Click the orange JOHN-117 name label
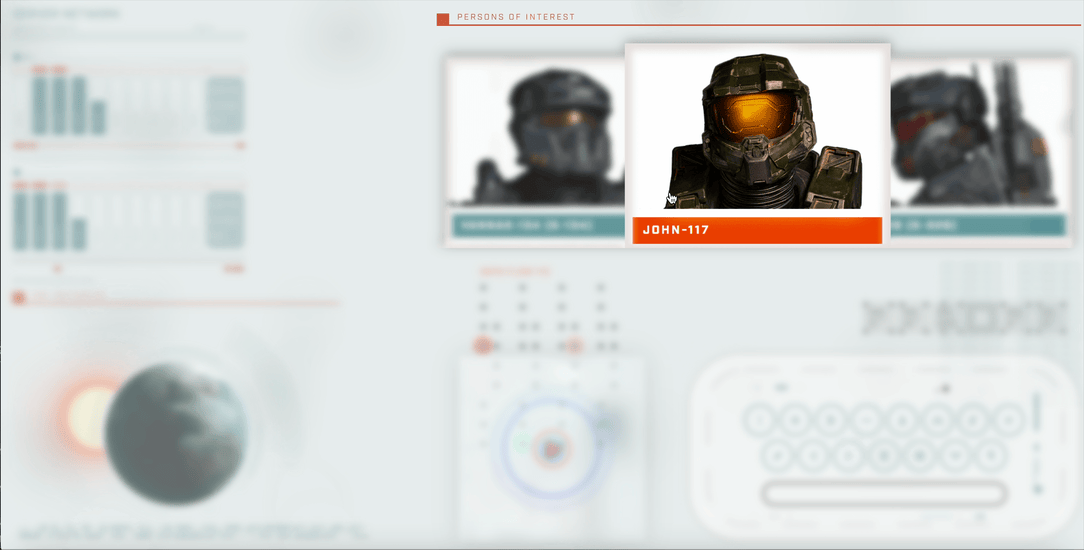The height and width of the screenshot is (550, 1084). [757, 230]
